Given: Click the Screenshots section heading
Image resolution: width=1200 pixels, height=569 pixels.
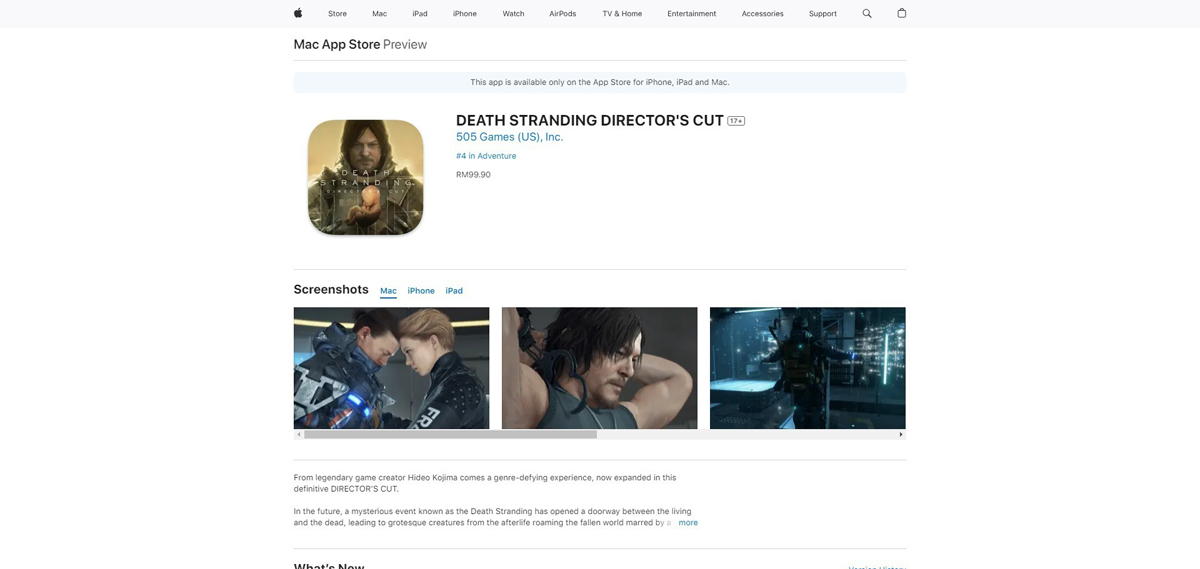Looking at the screenshot, I should [x=331, y=289].
